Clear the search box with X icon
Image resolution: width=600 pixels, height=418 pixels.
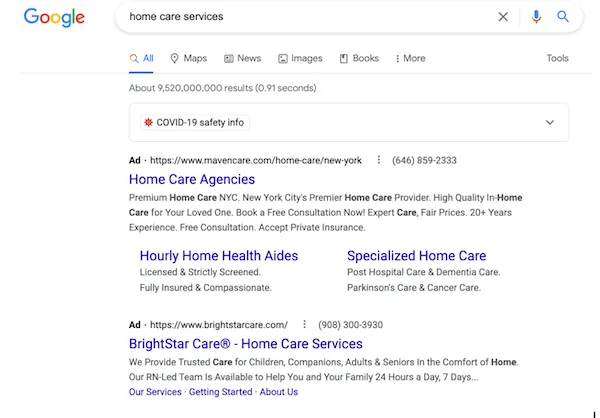point(503,17)
